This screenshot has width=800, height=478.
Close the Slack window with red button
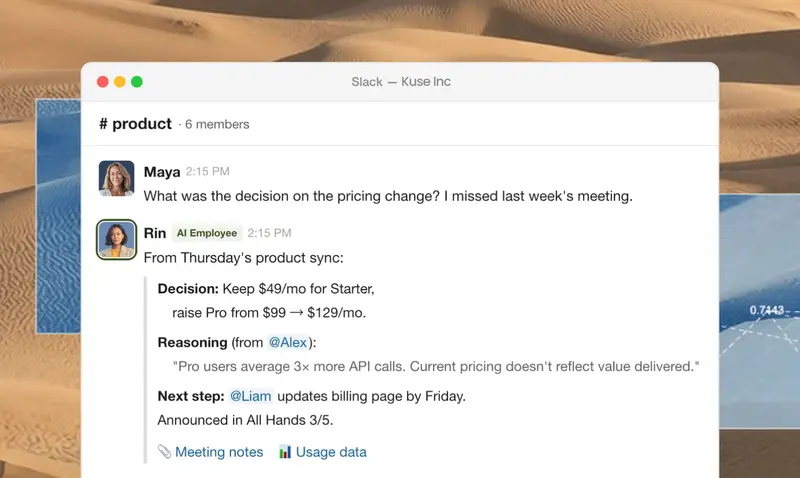(x=102, y=82)
